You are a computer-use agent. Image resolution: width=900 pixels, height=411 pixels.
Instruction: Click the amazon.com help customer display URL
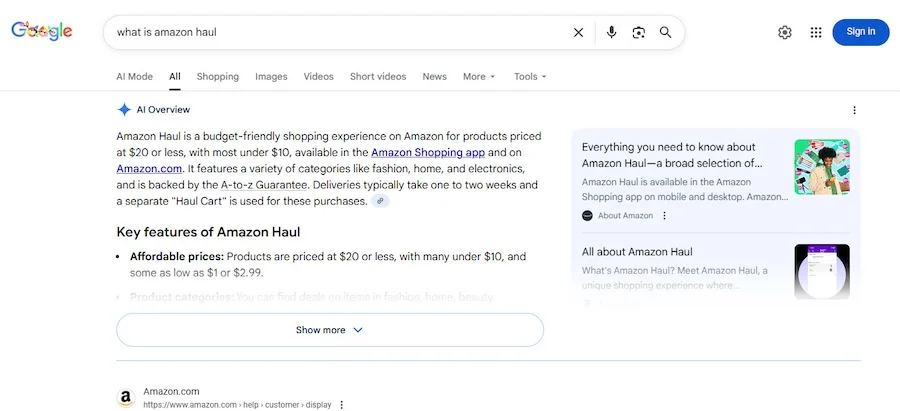point(237,405)
